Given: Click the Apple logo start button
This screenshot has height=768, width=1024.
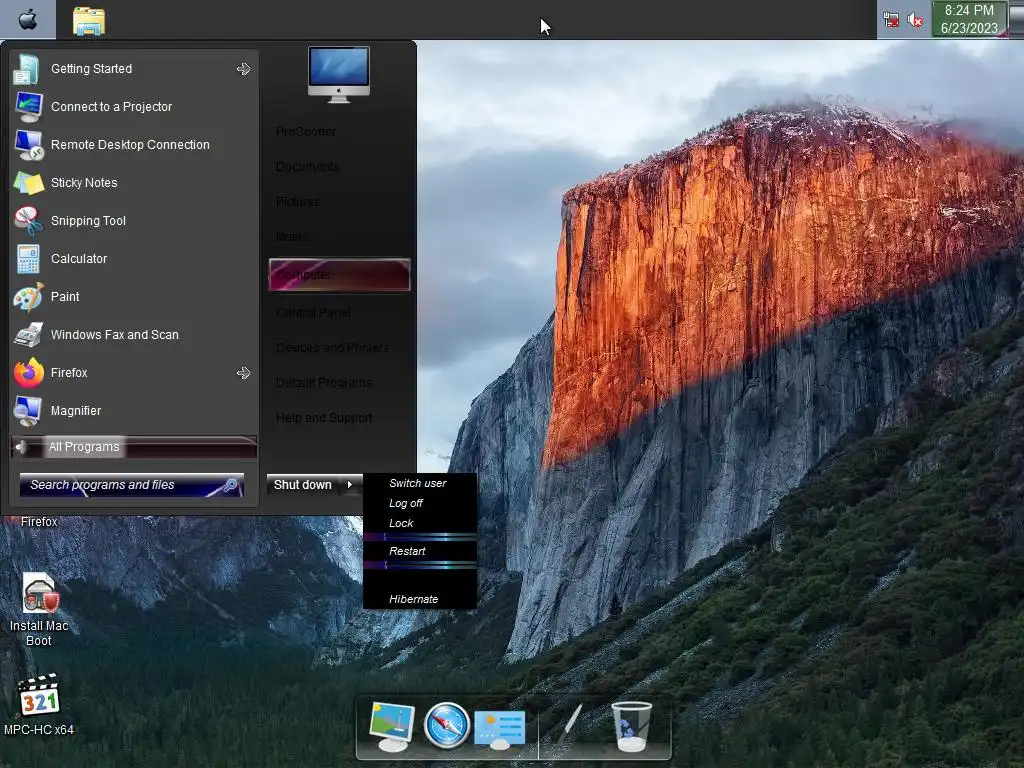Looking at the screenshot, I should coord(27,20).
